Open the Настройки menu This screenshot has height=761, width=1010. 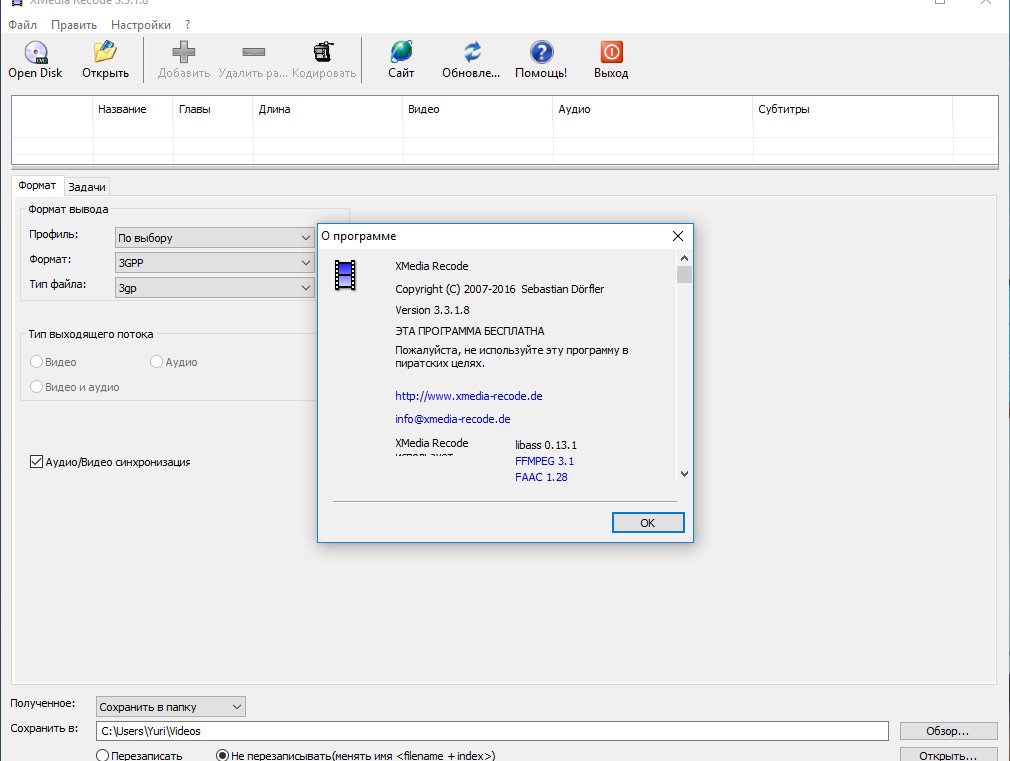click(140, 24)
